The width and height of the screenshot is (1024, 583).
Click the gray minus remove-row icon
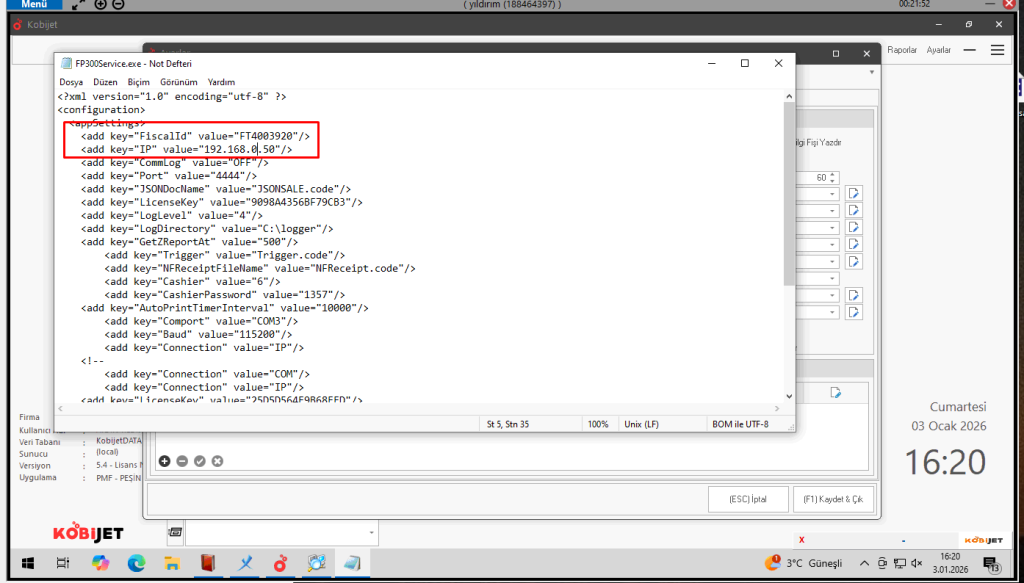point(182,461)
